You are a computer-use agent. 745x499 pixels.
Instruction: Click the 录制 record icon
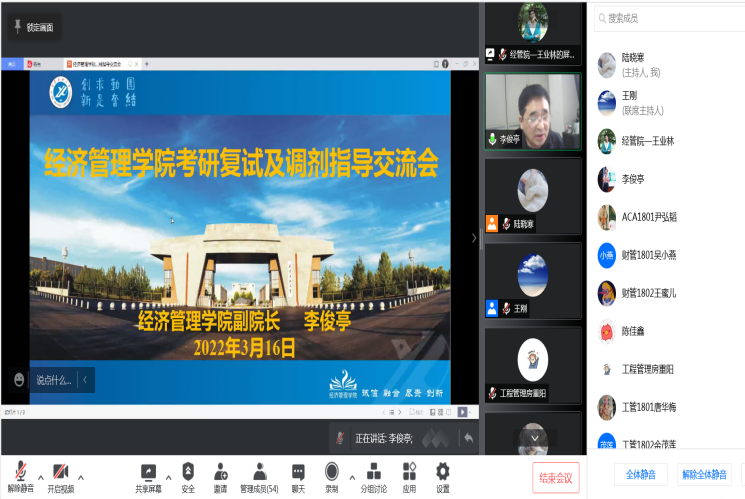click(x=331, y=472)
